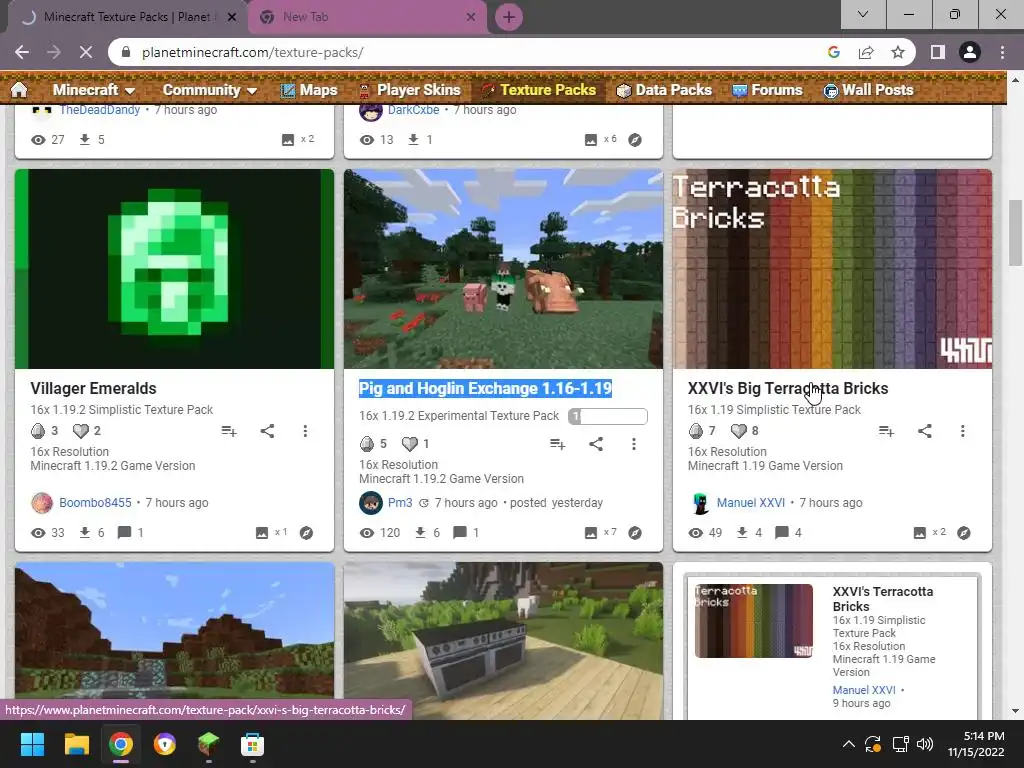
Task: Give a diamond to Pig and Hoglin Exchange
Action: click(x=367, y=444)
